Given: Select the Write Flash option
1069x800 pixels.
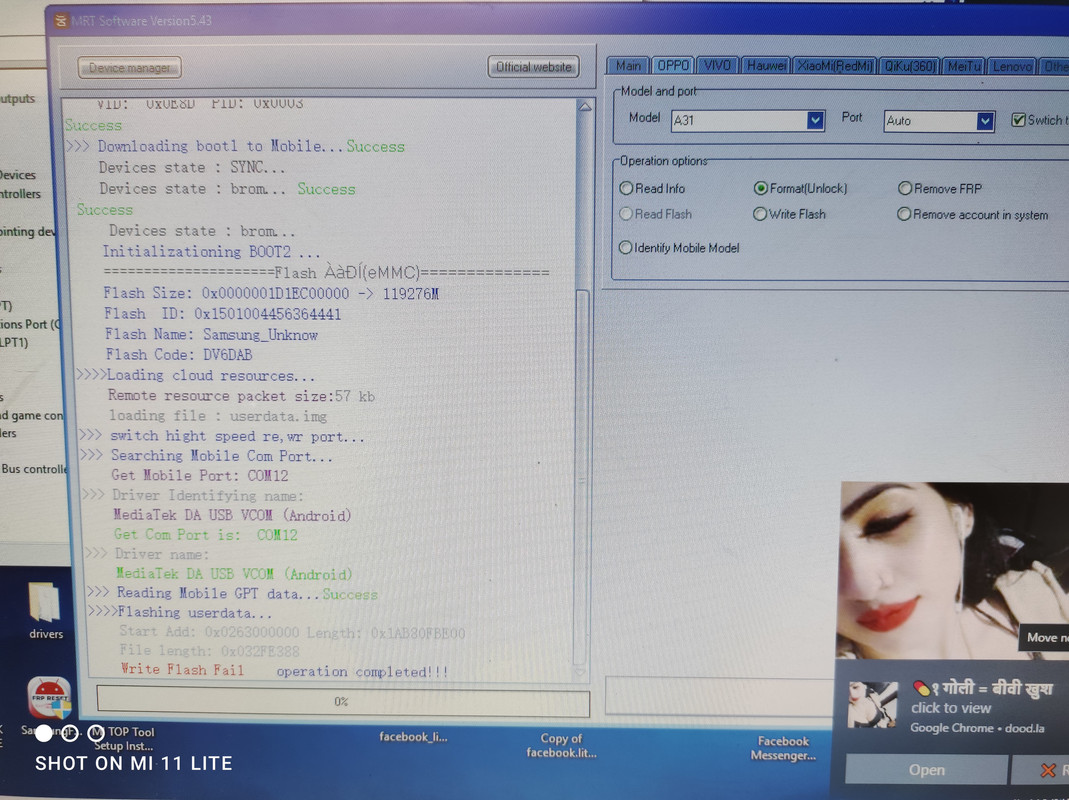Looking at the screenshot, I should point(789,214).
